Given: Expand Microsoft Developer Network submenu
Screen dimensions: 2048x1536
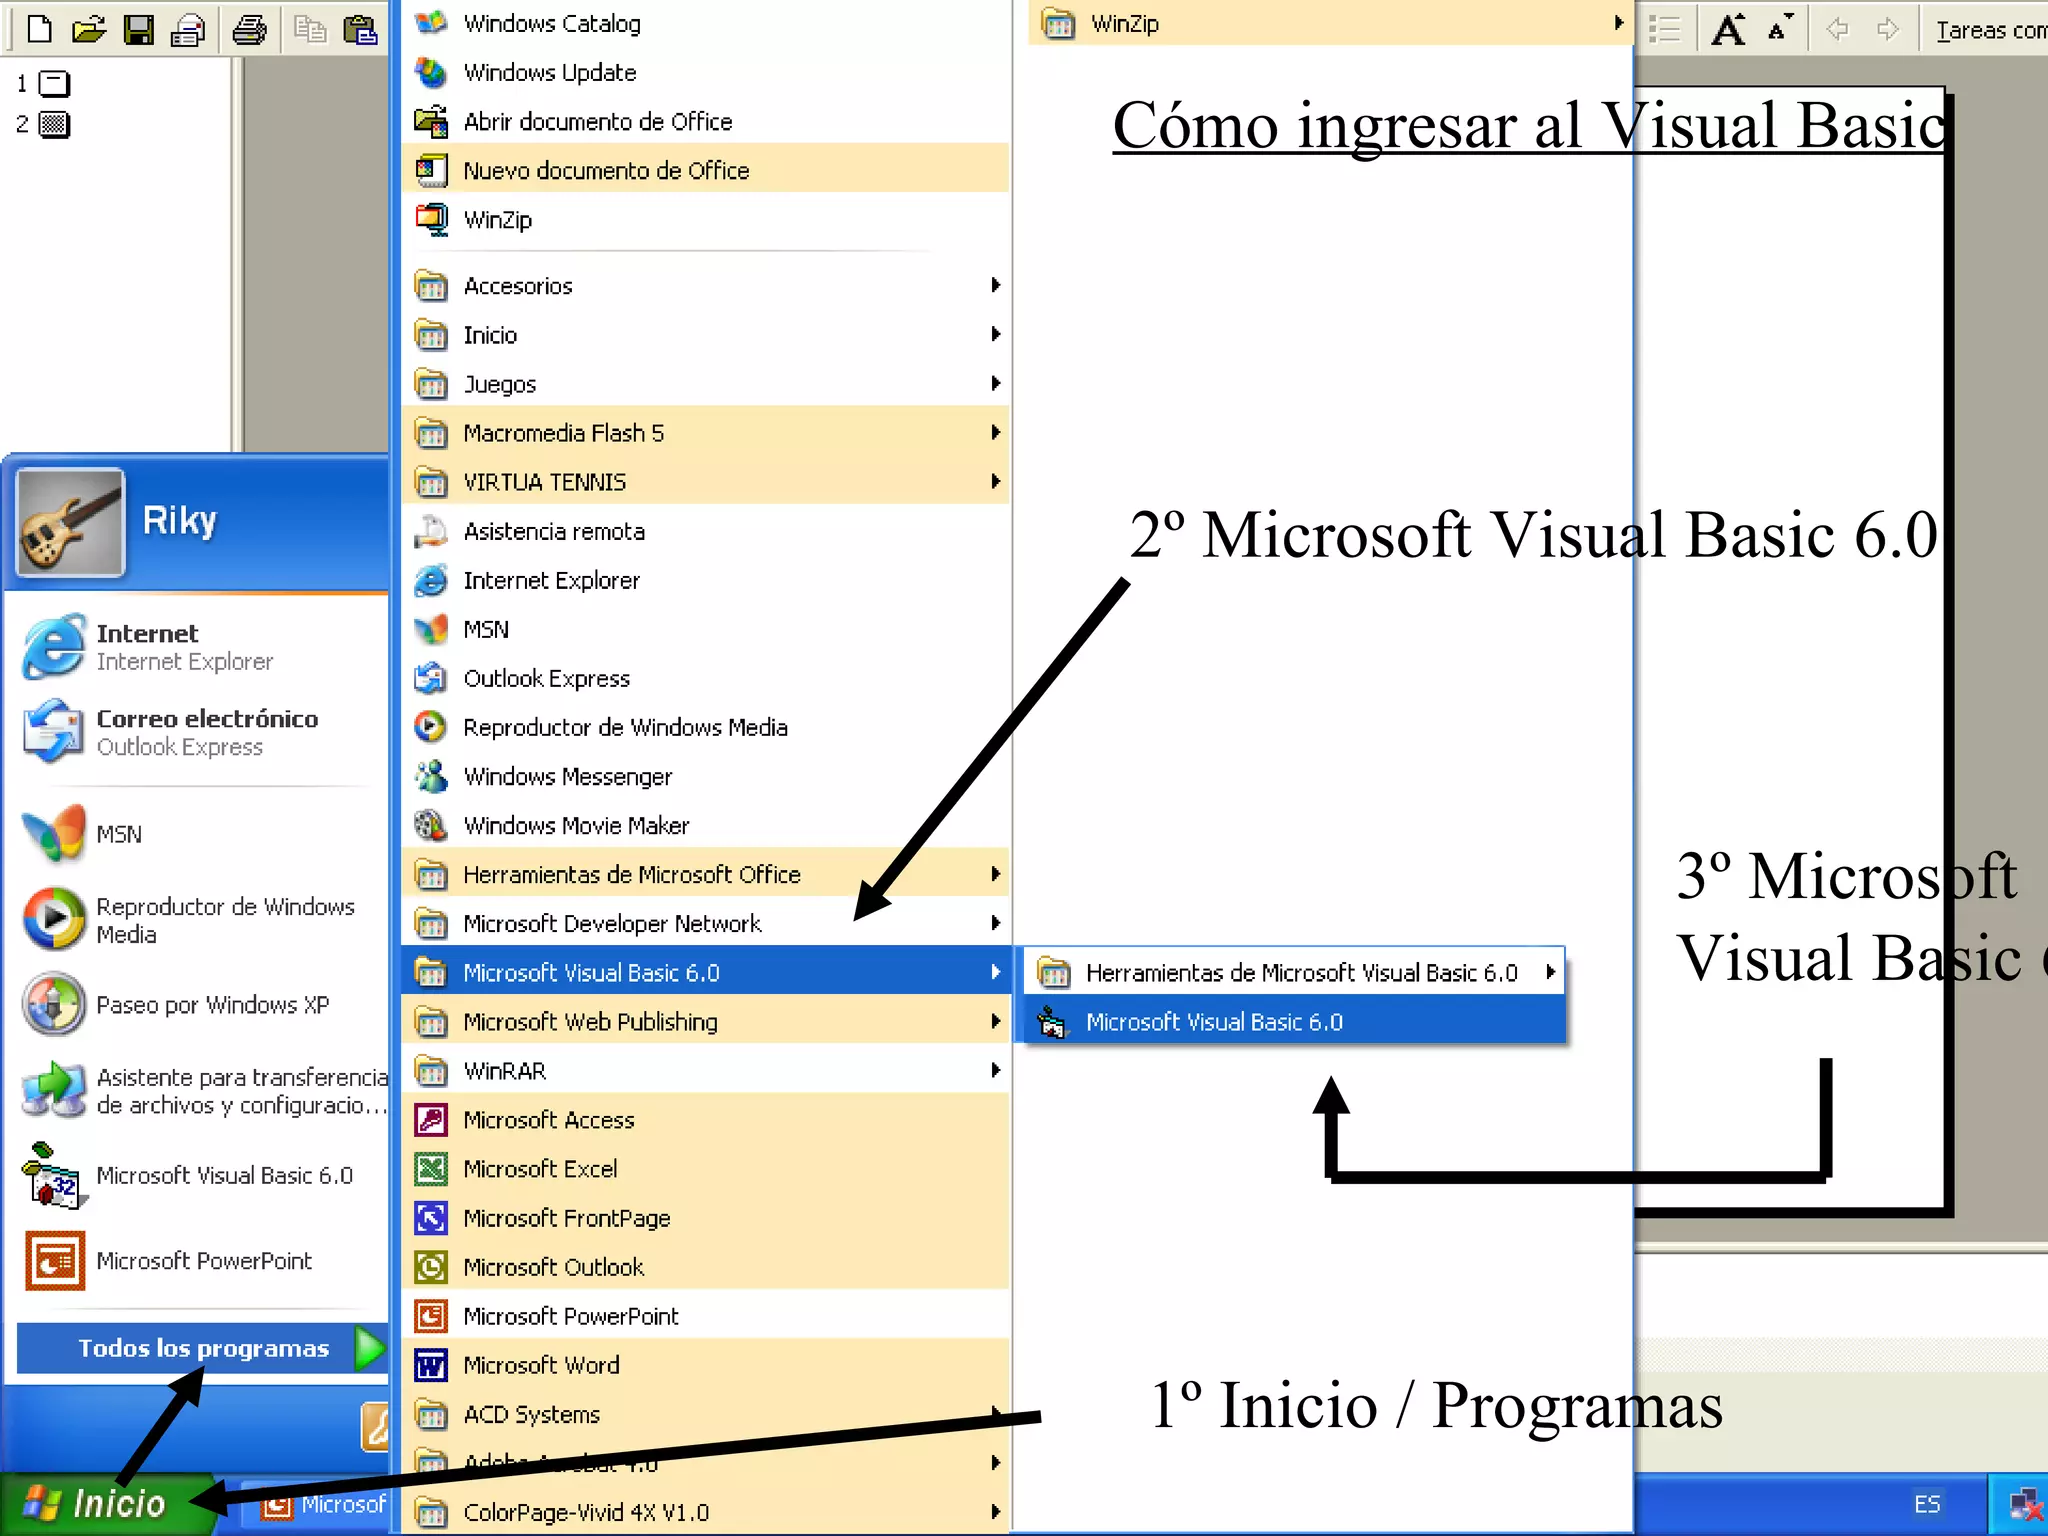Looking at the screenshot, I should (x=706, y=923).
